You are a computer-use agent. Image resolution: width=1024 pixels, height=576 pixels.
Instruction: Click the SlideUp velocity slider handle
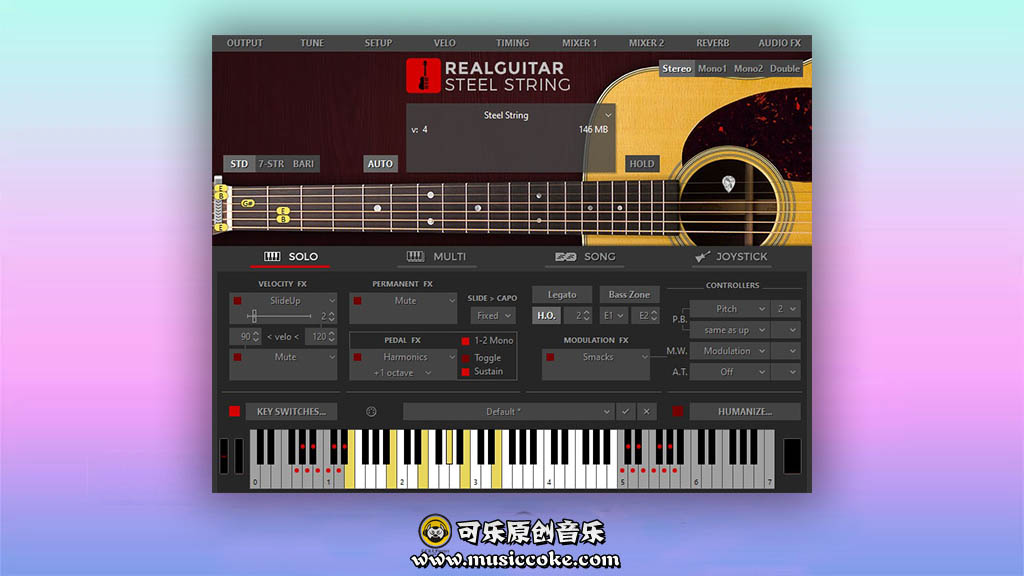coord(253,316)
